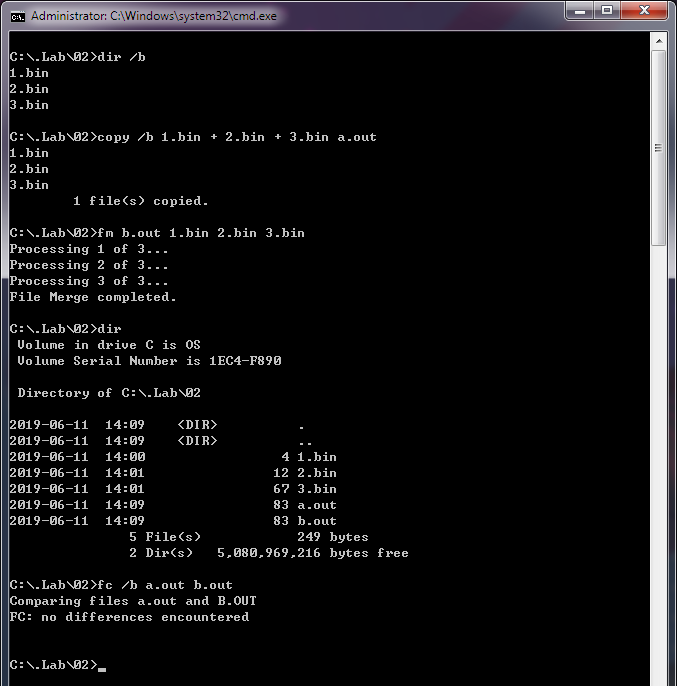Image resolution: width=677 pixels, height=686 pixels.
Task: Click the double-dot <DIR> parent entry row
Action: 161,441
